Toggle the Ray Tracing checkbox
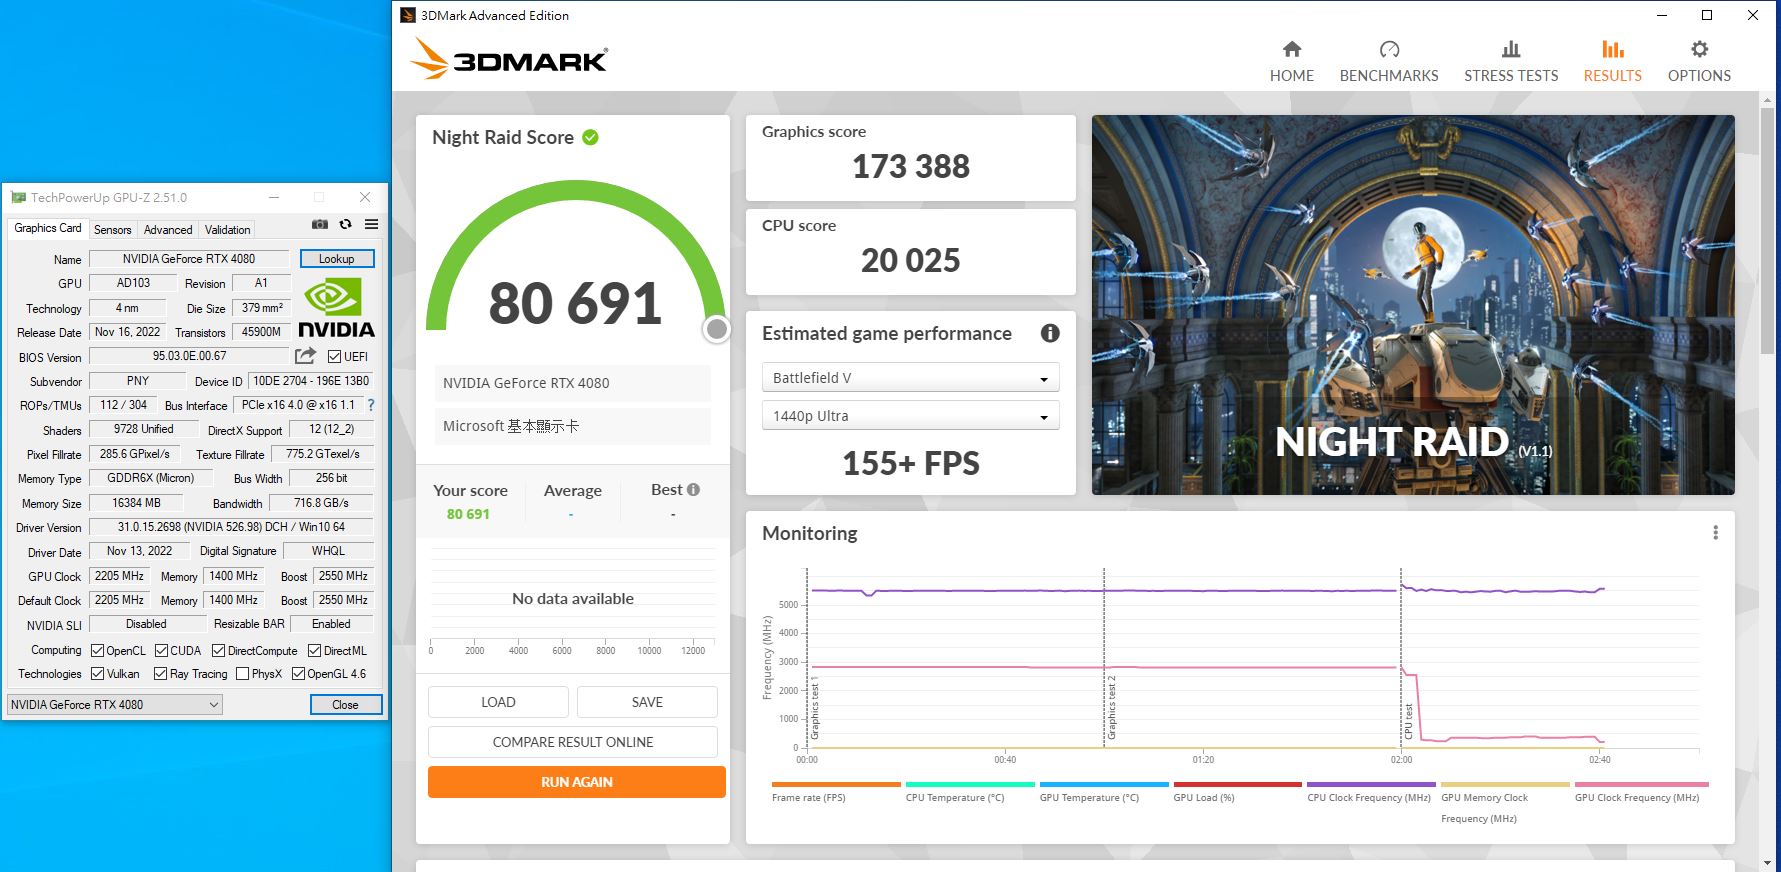The image size is (1781, 872). [x=160, y=674]
